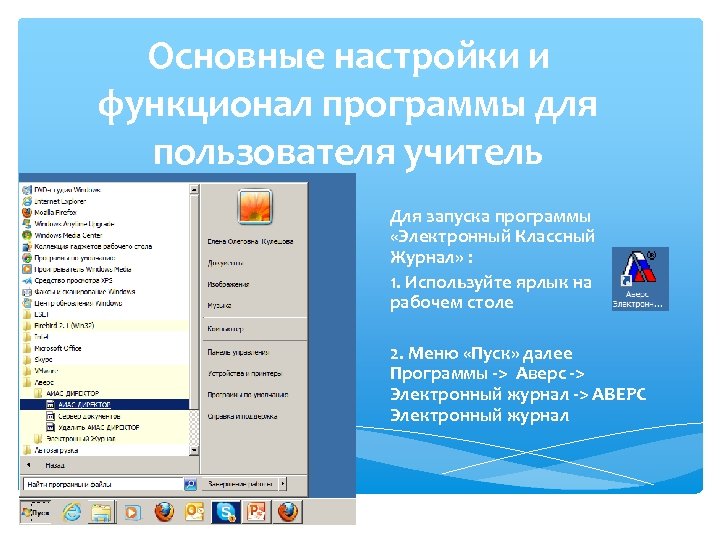
Task: Expand the Microsoft Office folder
Action: point(52,348)
